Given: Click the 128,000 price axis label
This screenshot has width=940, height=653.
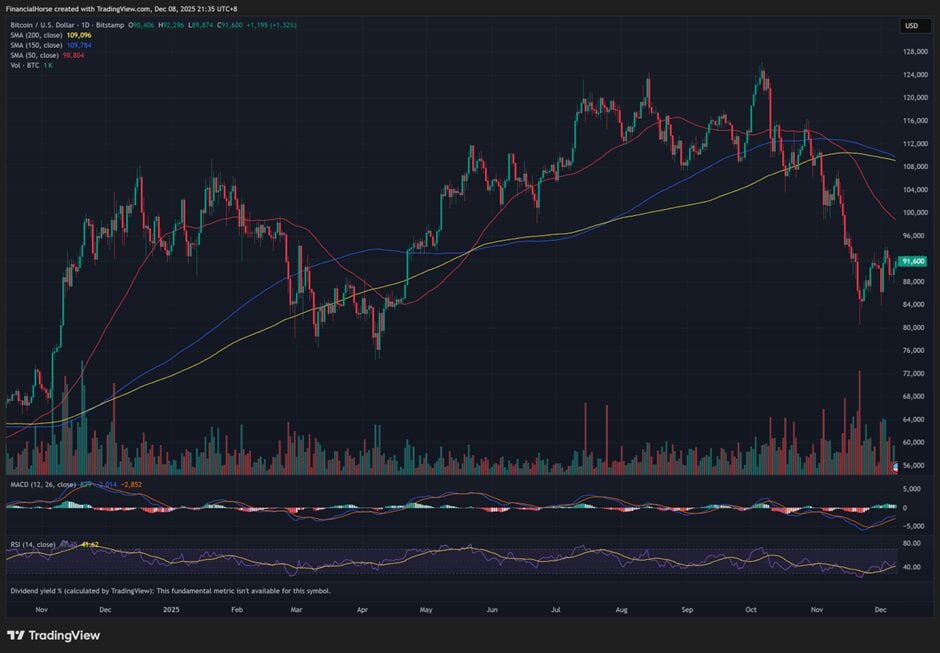Looking at the screenshot, I should pyautogui.click(x=913, y=52).
